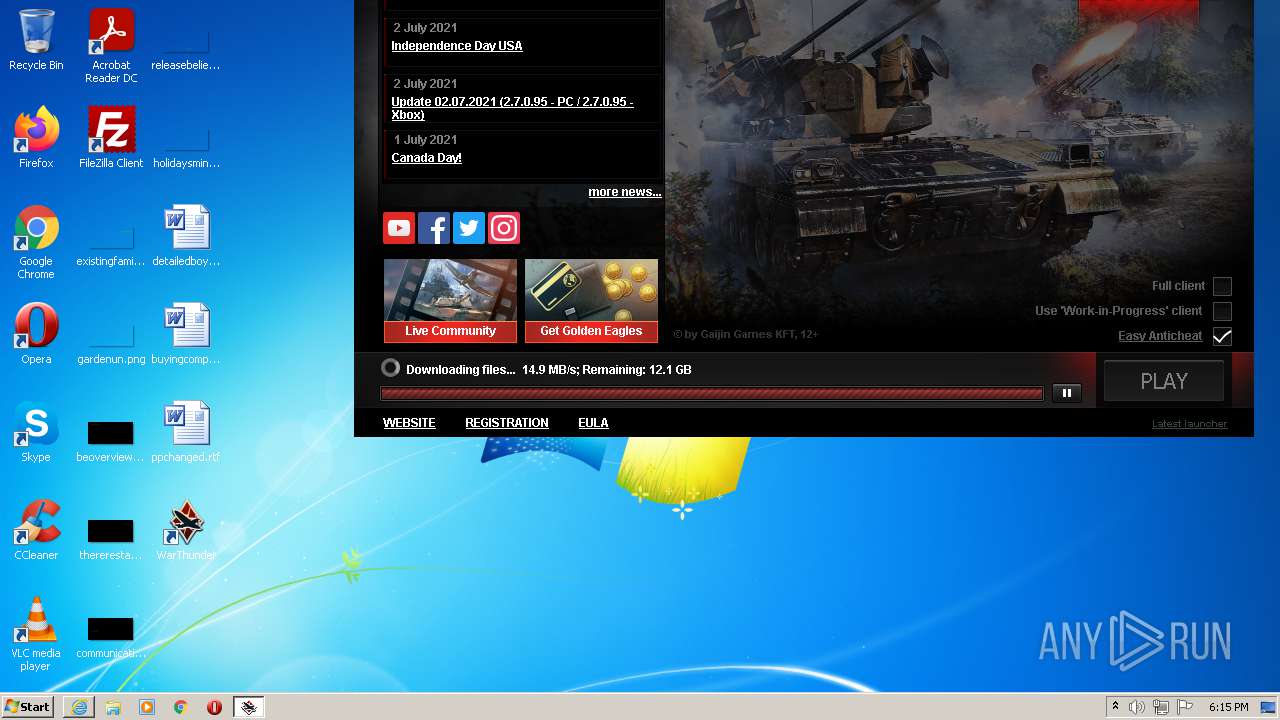
Task: Open the Start menu
Action: [x=28, y=707]
